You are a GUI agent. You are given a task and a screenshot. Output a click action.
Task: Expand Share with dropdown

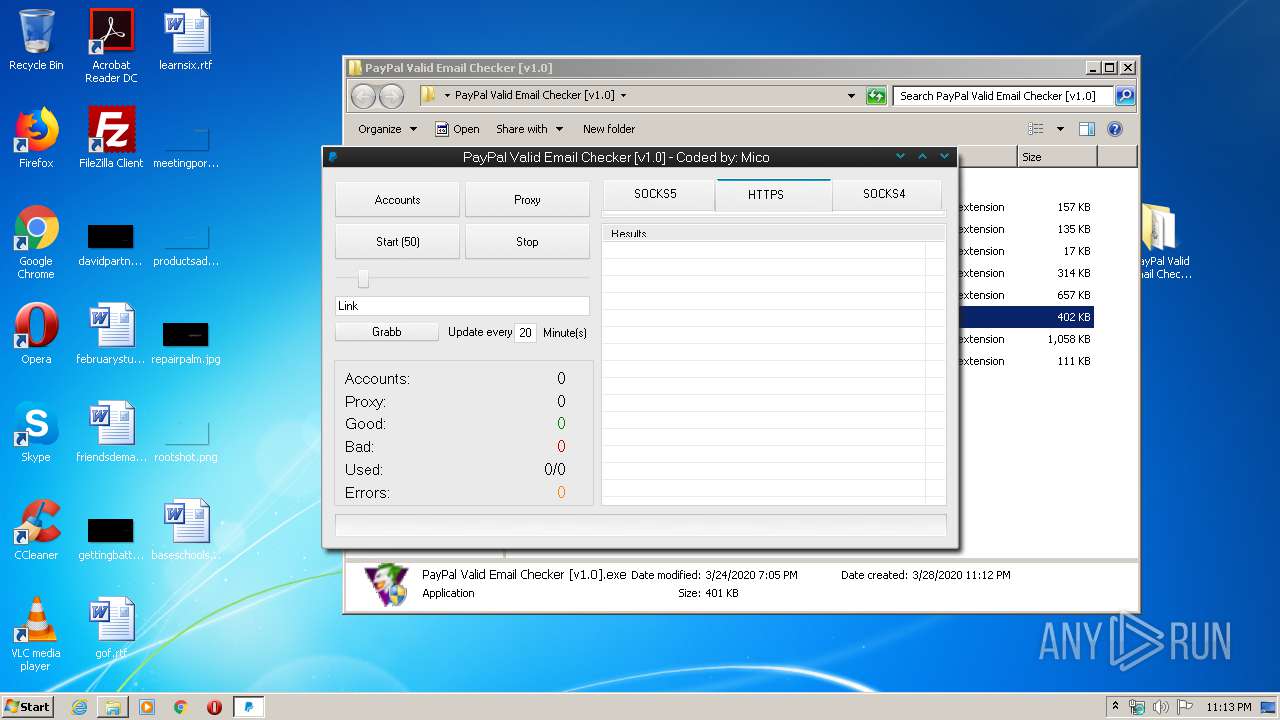(529, 129)
